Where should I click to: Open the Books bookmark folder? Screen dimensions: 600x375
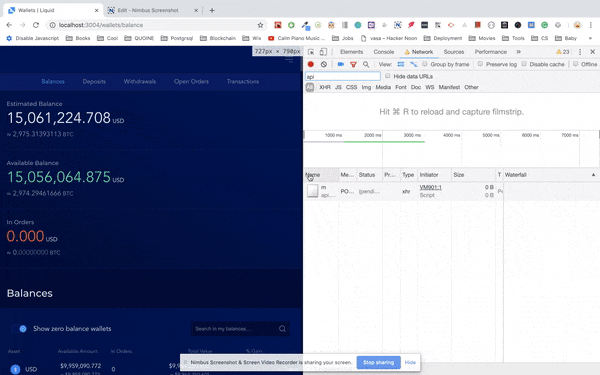point(78,38)
